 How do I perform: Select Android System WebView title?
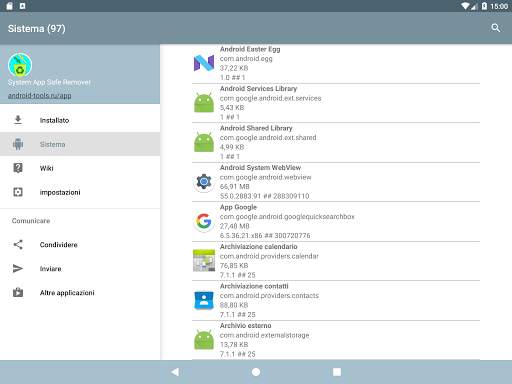tap(260, 167)
